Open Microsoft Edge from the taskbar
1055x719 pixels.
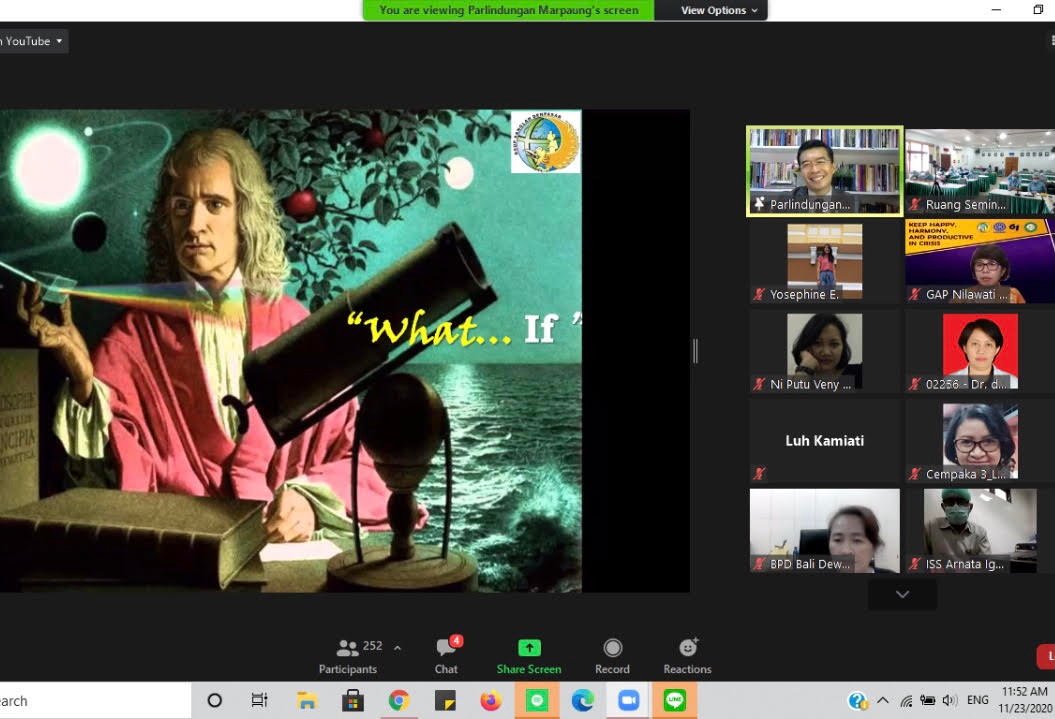[582, 701]
